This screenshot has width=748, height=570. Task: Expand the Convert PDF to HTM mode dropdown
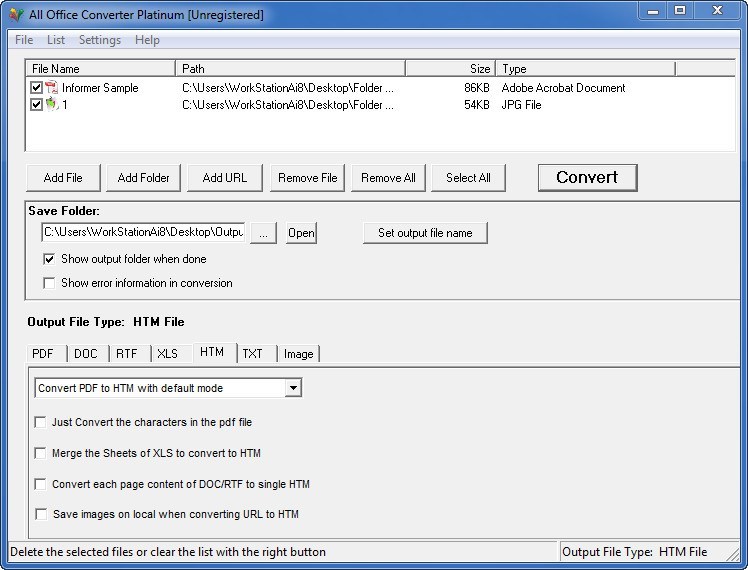(293, 388)
